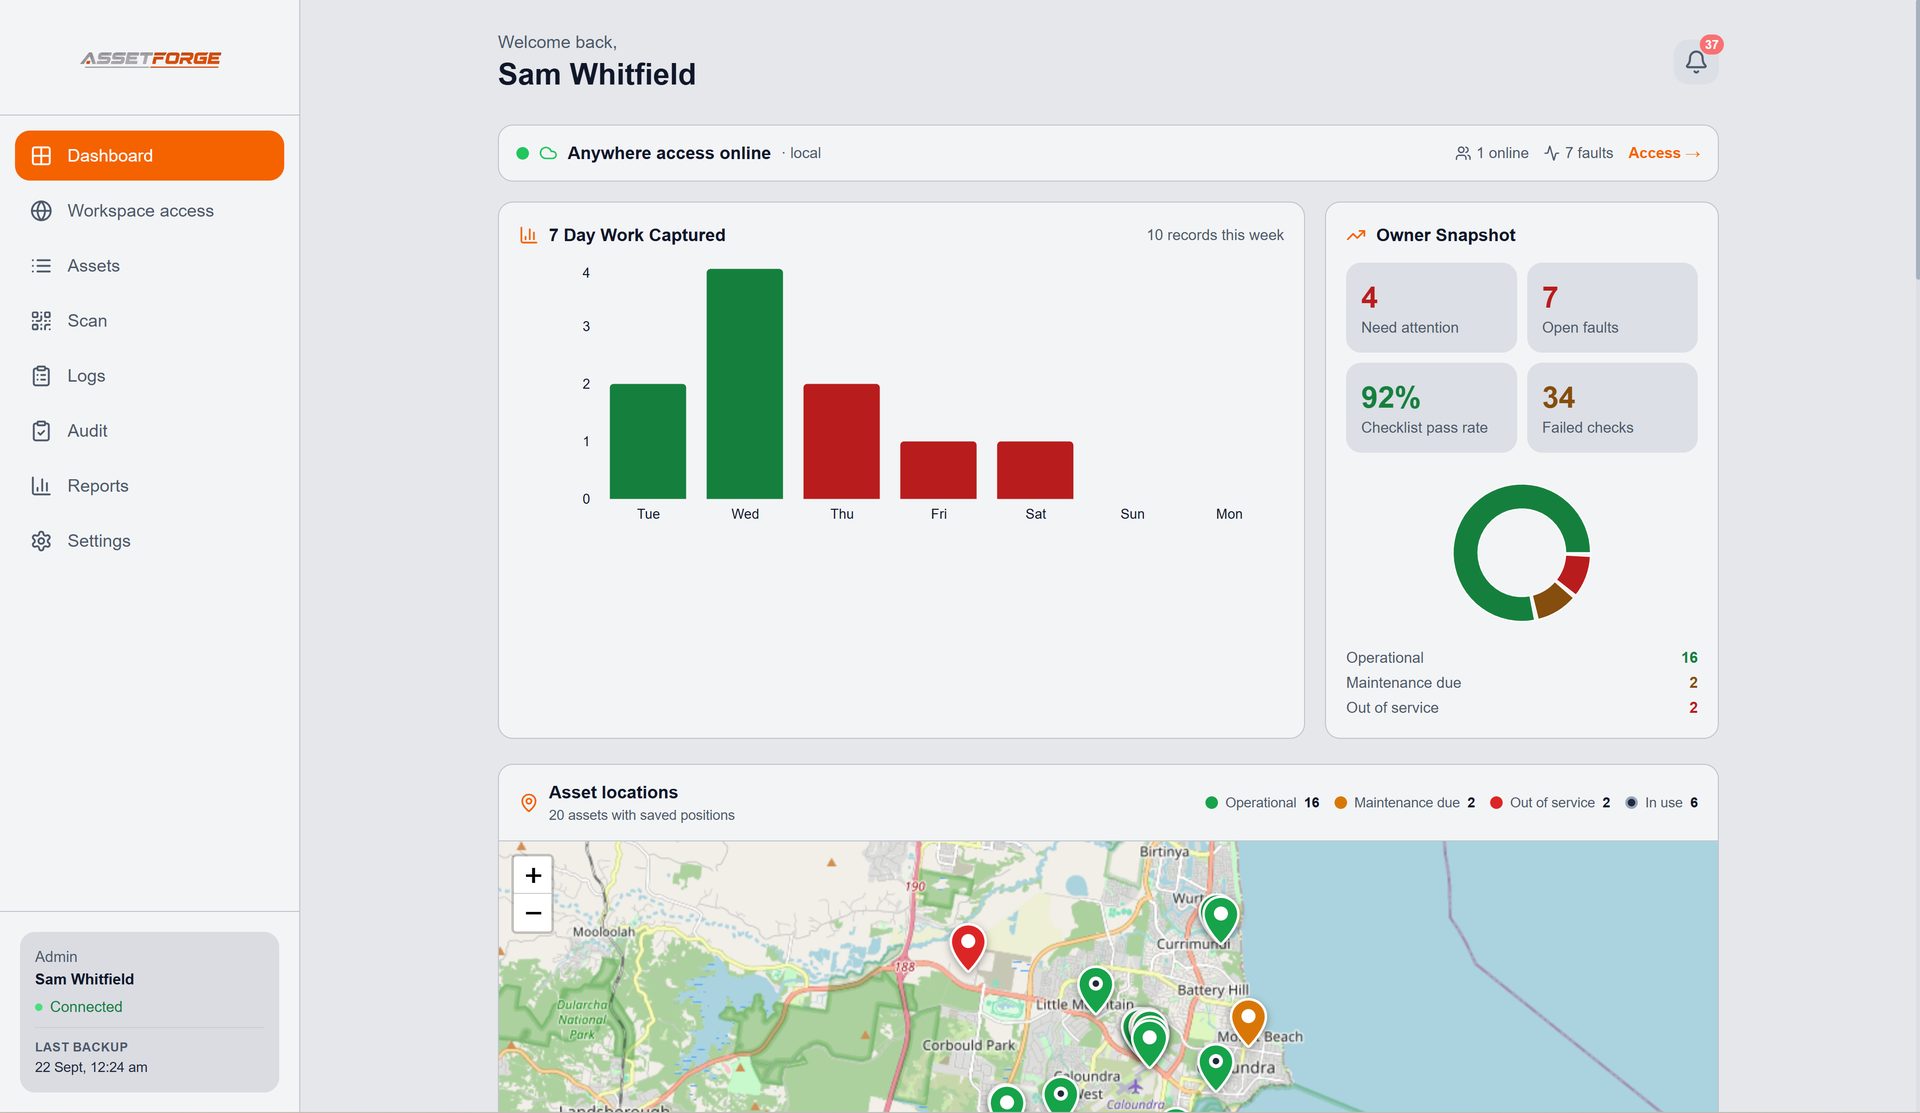Image resolution: width=1920 pixels, height=1113 pixels.
Task: Click the AssetForge logo
Action: tap(150, 59)
